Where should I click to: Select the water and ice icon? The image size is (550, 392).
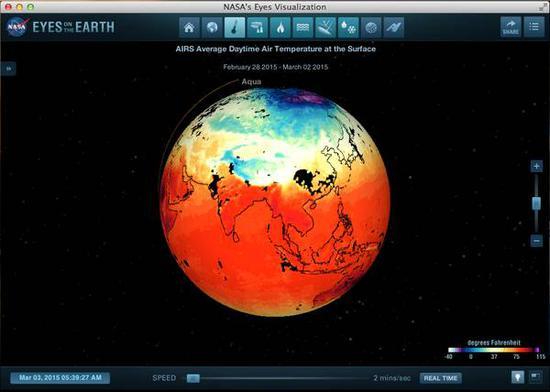[348, 27]
